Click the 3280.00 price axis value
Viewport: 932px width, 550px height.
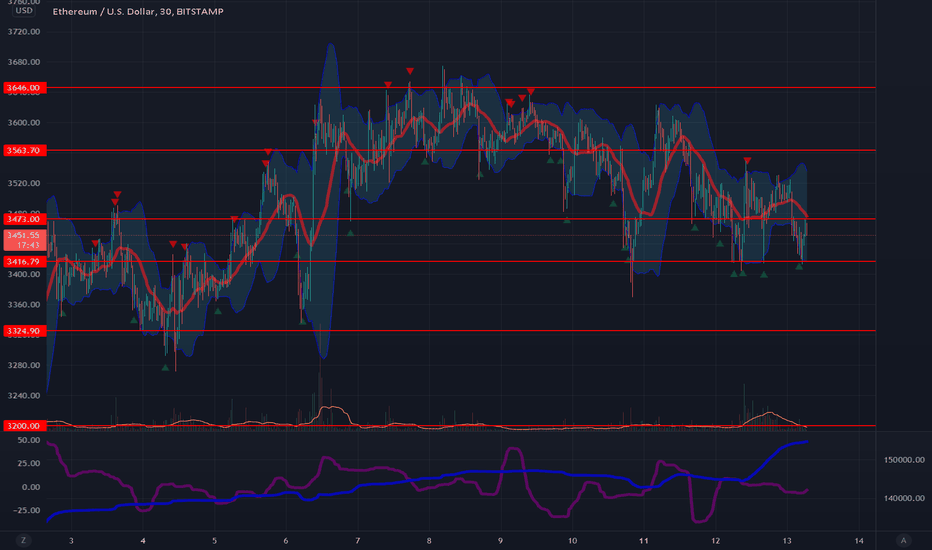click(24, 365)
